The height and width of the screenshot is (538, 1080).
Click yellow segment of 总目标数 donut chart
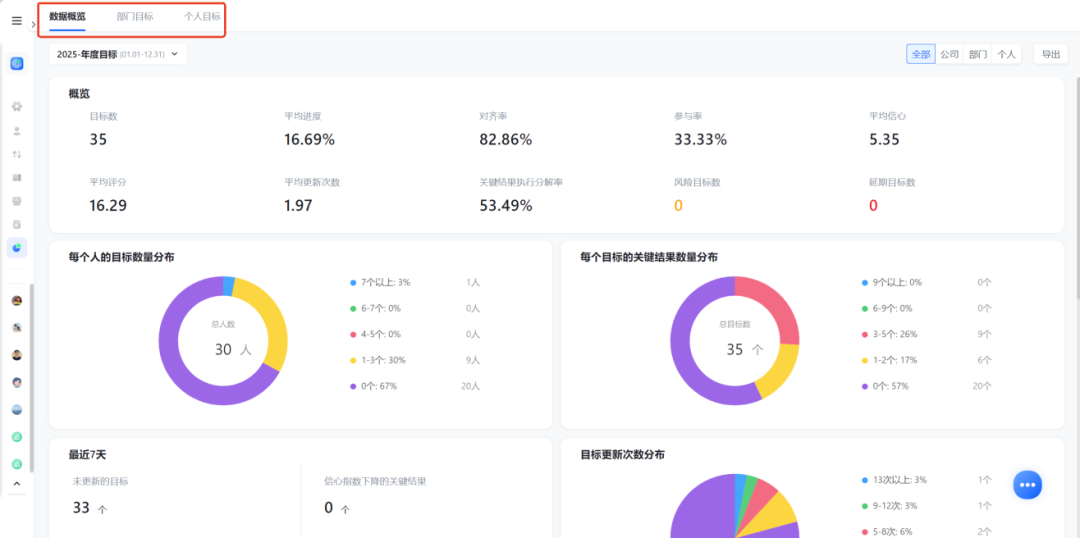click(778, 373)
